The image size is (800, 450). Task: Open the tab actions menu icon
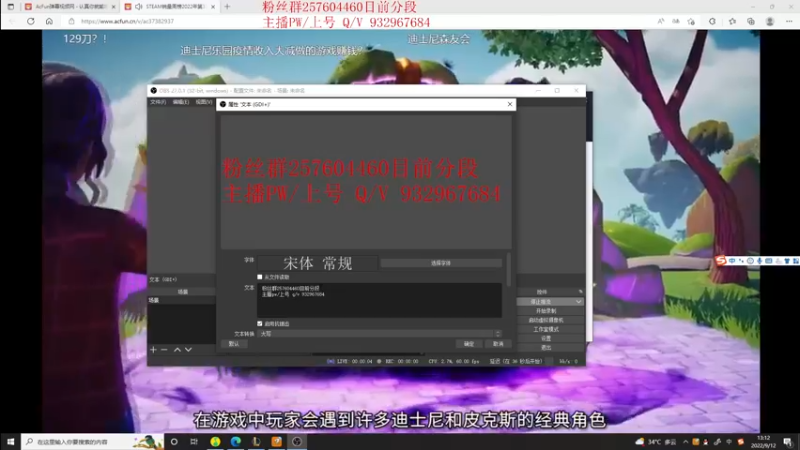coord(10,7)
